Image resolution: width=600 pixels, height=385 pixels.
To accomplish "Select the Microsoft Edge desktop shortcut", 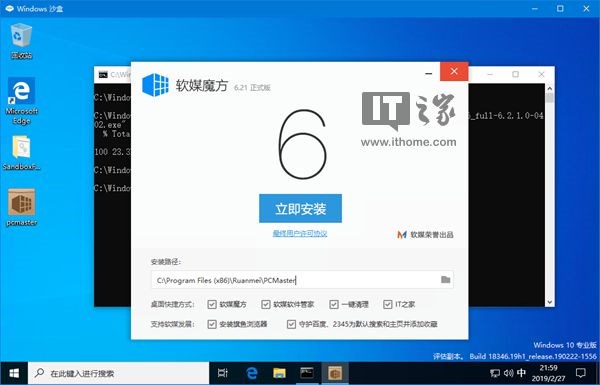I will (x=21, y=101).
